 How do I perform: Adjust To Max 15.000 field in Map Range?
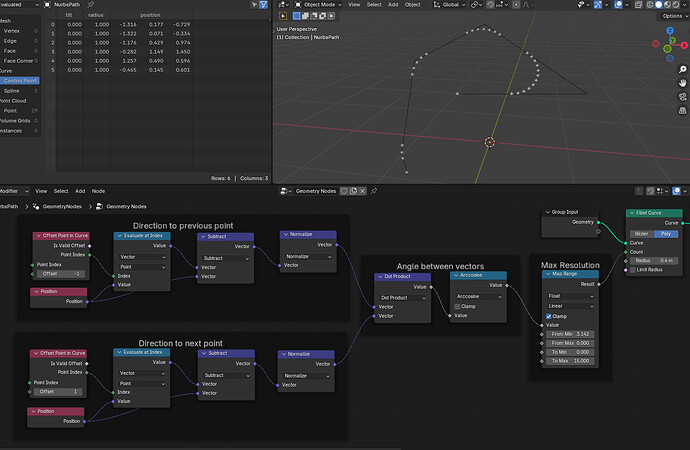point(570,361)
